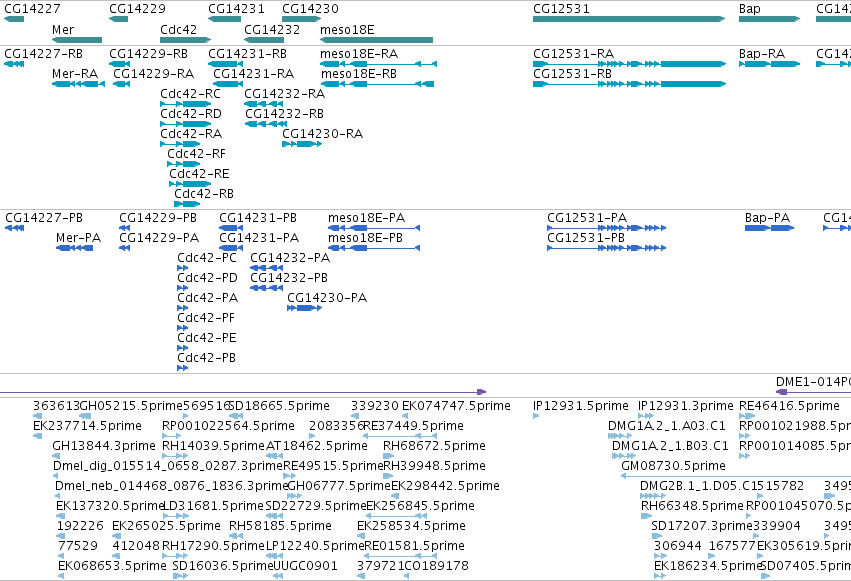This screenshot has height=581, width=851.
Task: Select transcript CG14227-RB
Action: (43, 54)
